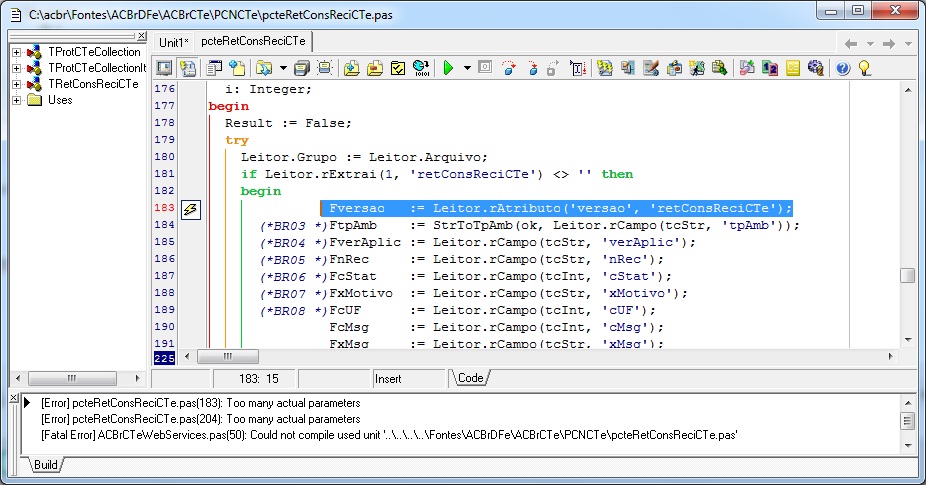Select TRetConsReciCTe in the Code Explorer
The height and width of the screenshot is (485, 926).
[x=93, y=84]
